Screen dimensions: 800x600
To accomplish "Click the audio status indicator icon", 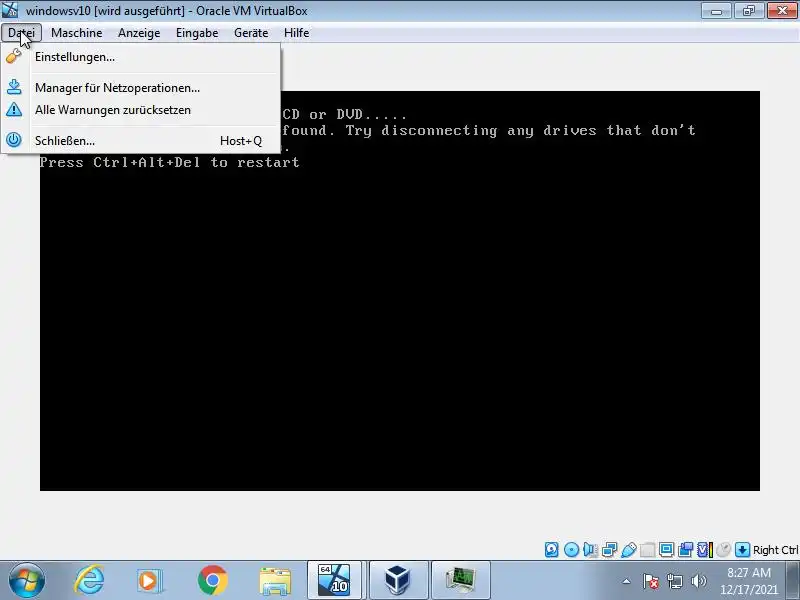I will tap(590, 549).
